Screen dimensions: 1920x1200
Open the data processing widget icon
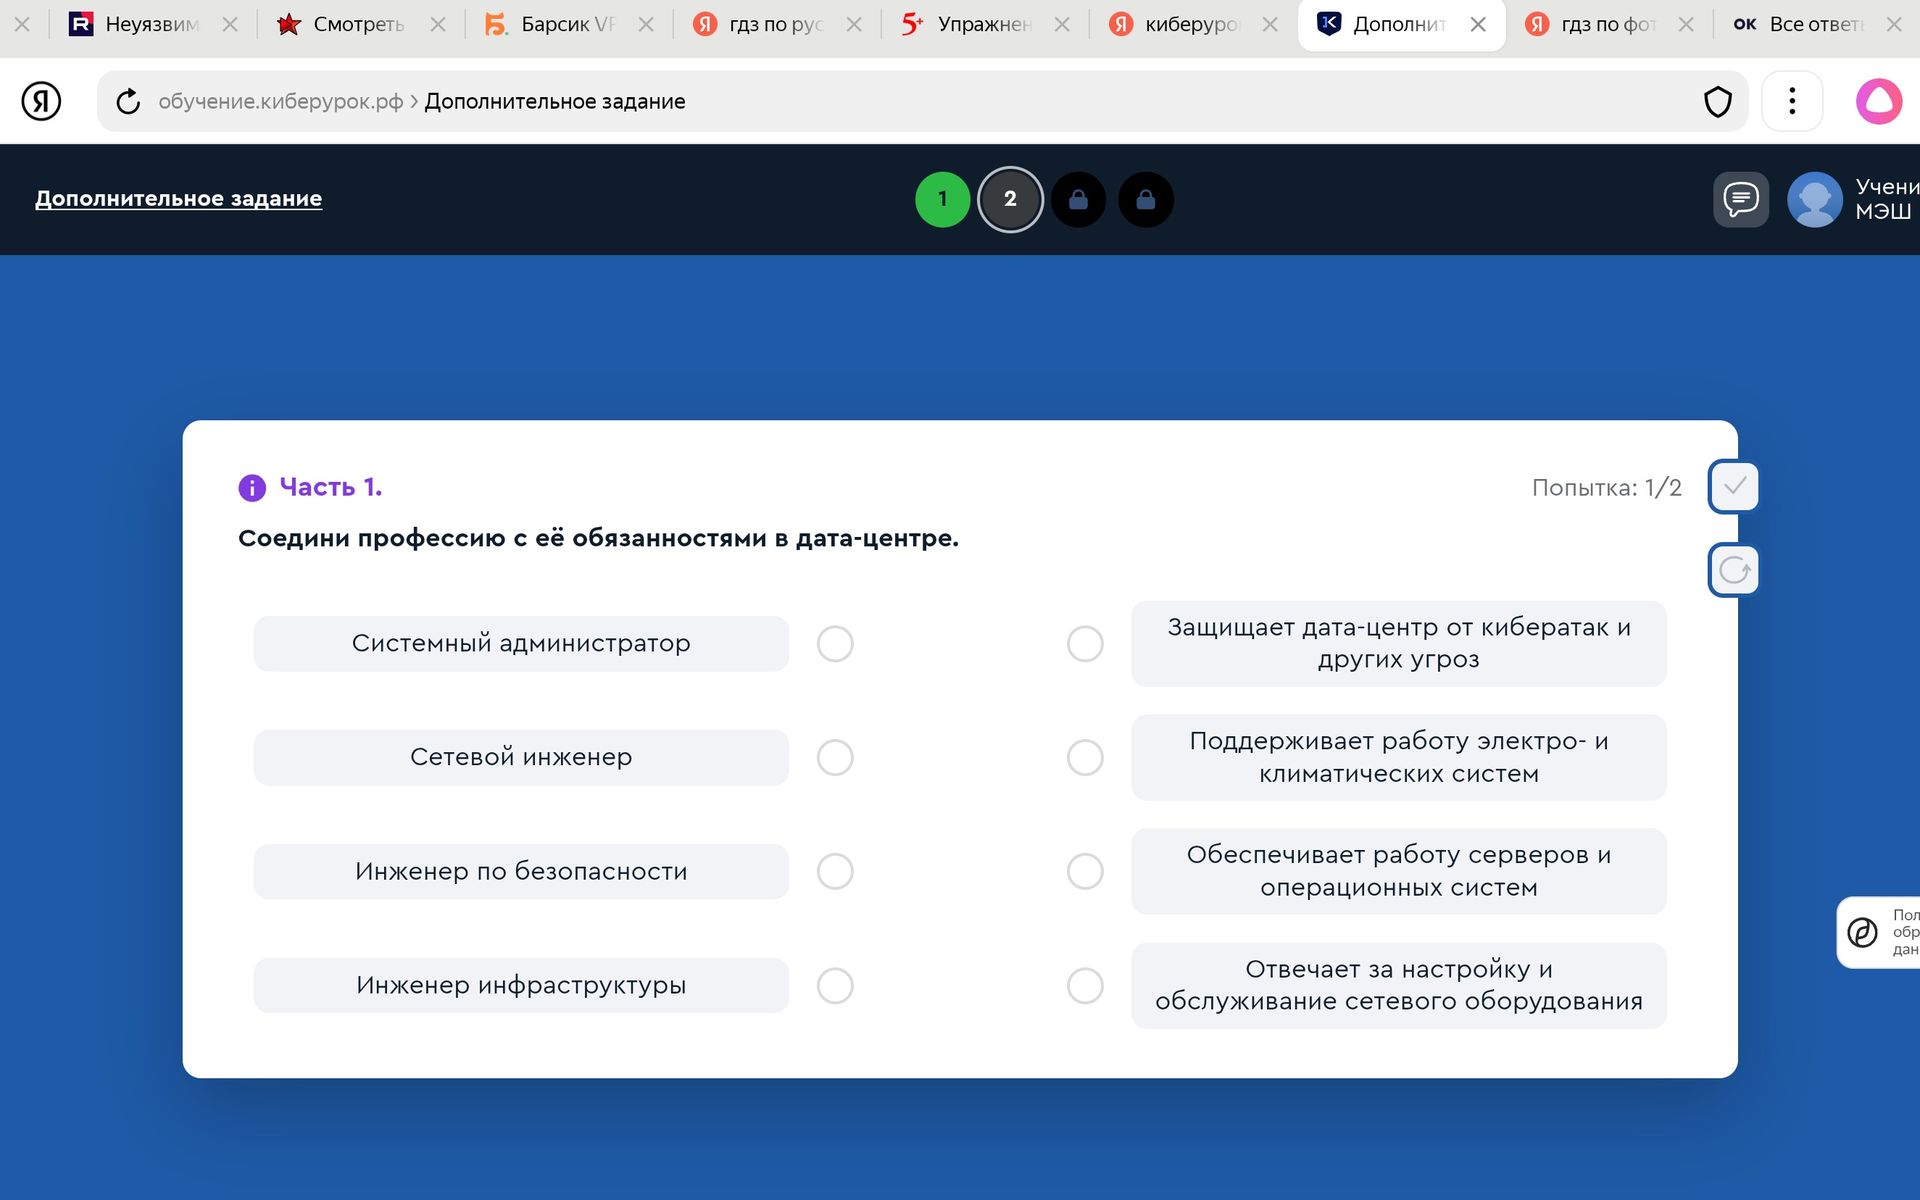point(1862,932)
